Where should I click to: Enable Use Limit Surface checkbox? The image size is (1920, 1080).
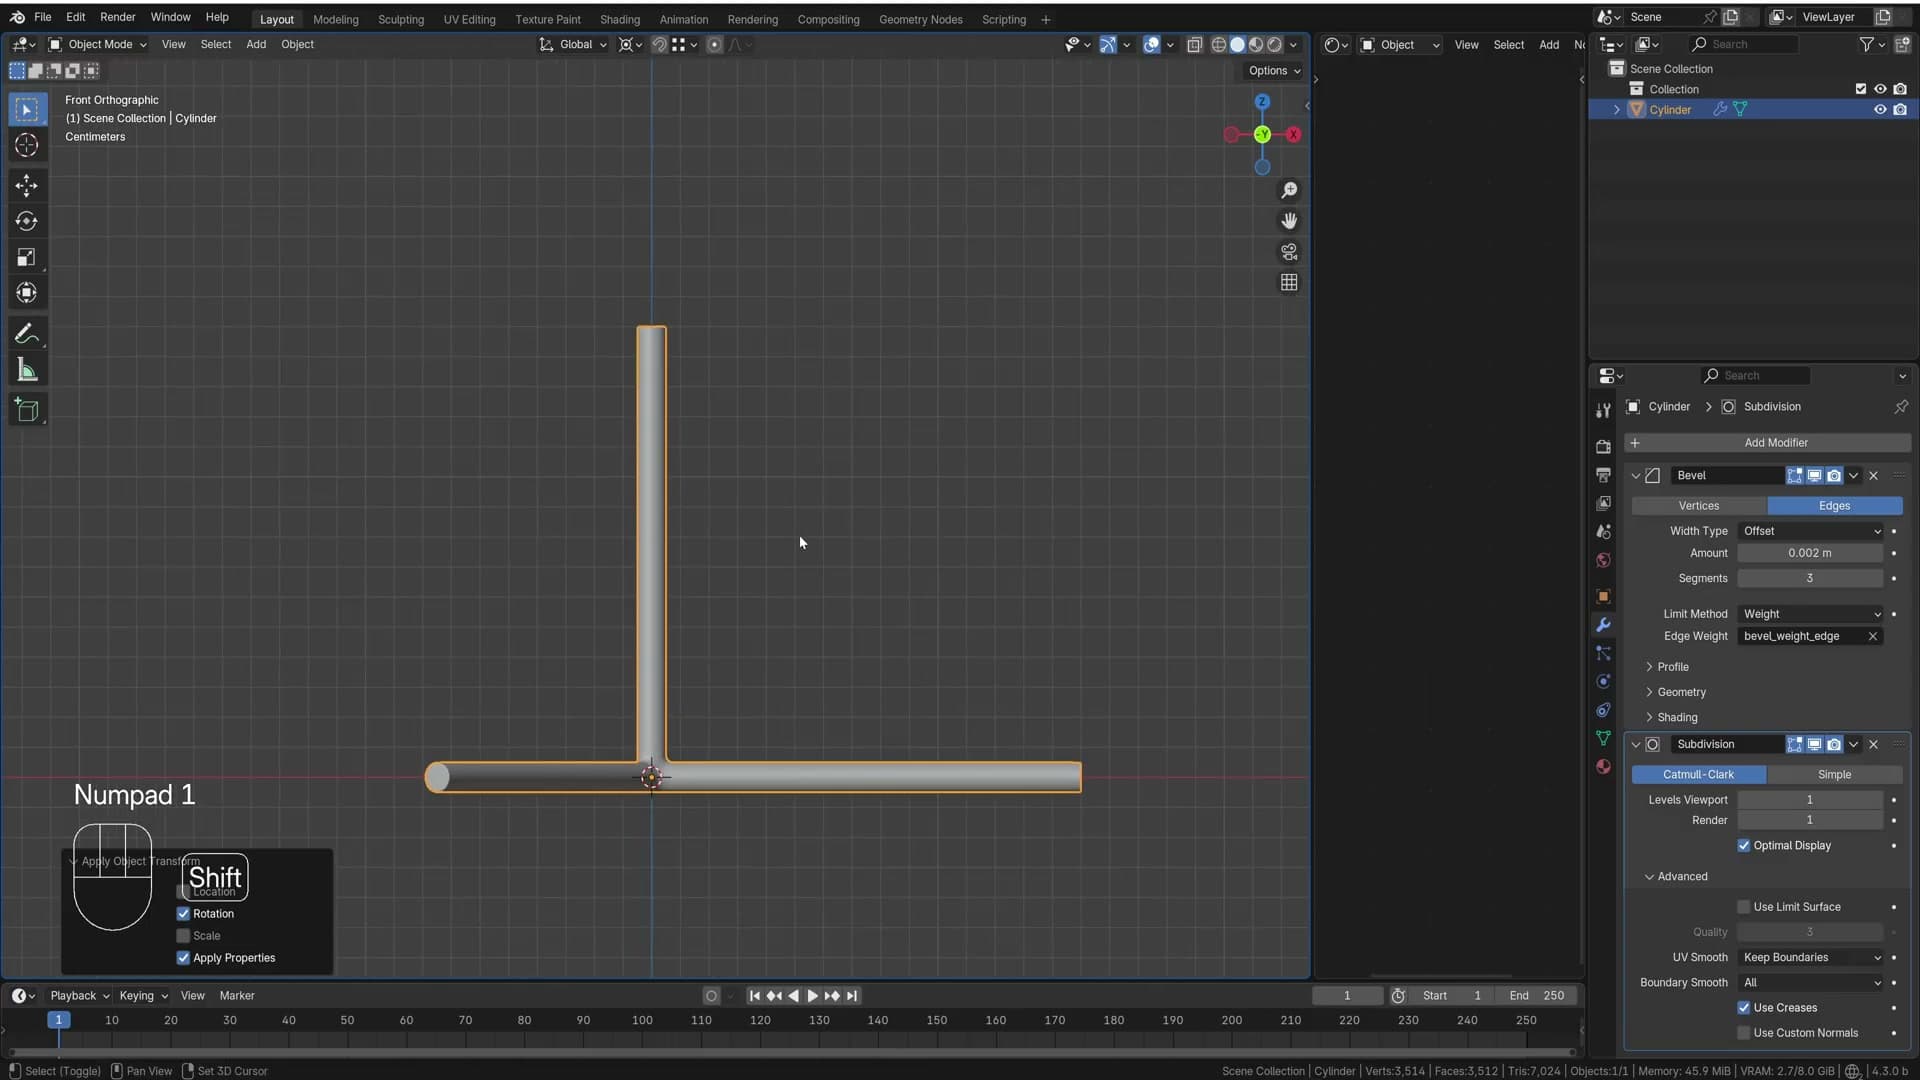click(x=1744, y=907)
